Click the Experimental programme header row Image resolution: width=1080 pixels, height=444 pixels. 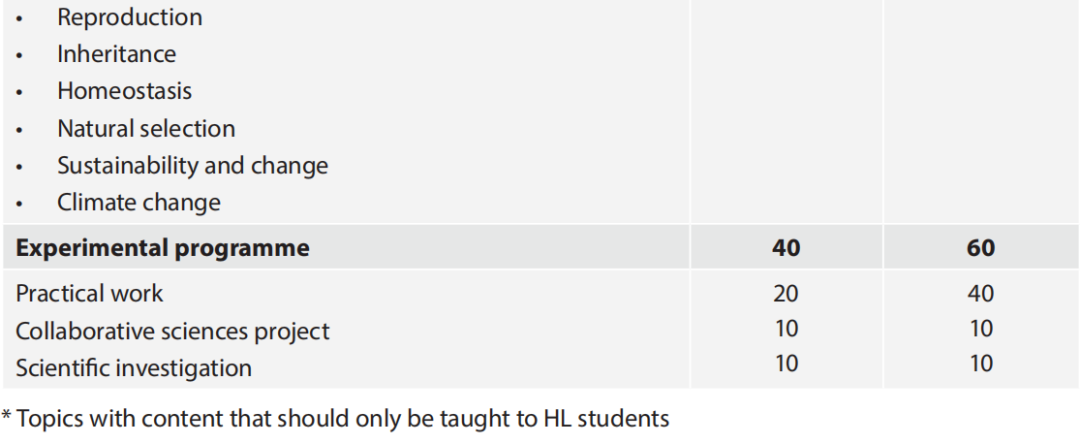(540, 247)
